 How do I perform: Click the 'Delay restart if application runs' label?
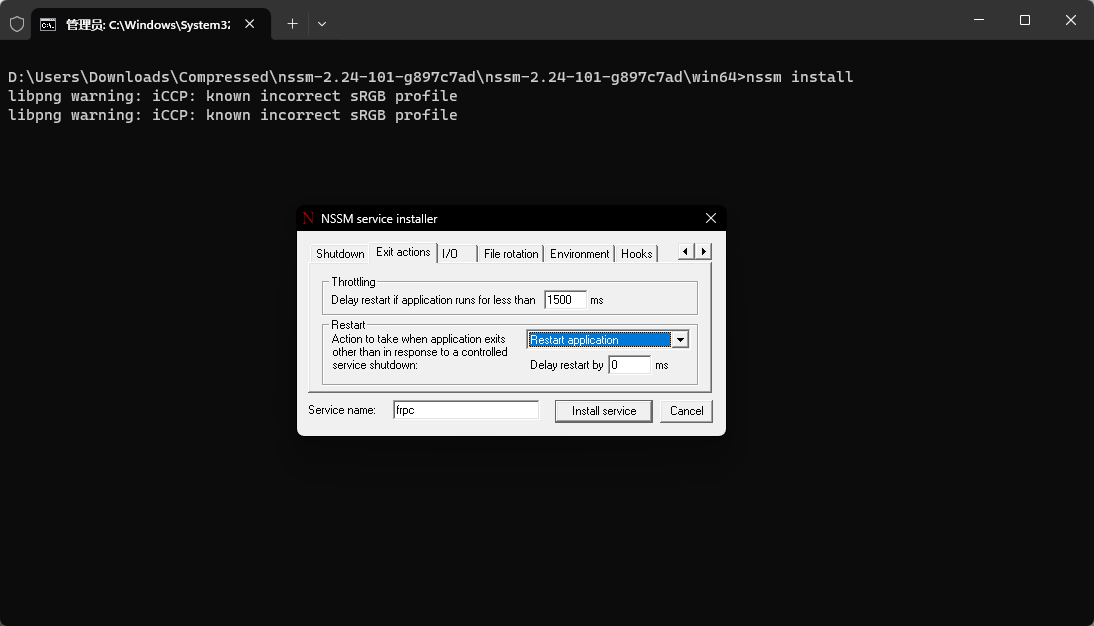coord(433,300)
